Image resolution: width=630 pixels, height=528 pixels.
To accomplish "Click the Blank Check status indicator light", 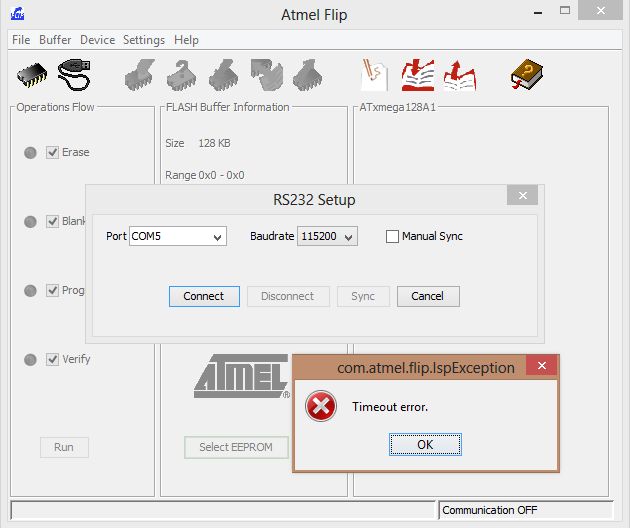I will click(x=30, y=222).
